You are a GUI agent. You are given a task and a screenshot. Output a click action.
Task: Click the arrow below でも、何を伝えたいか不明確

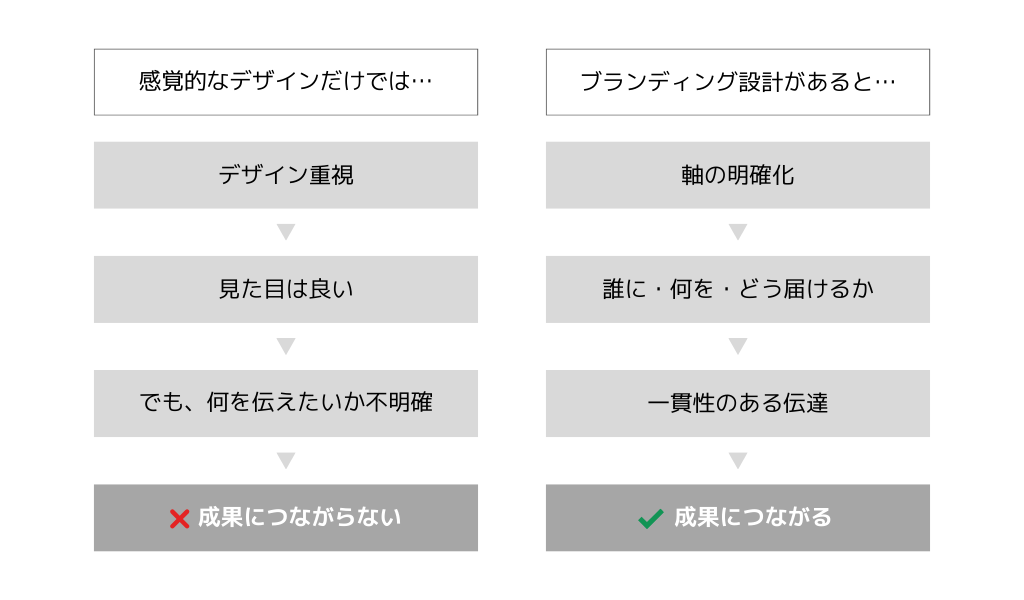[x=286, y=461]
